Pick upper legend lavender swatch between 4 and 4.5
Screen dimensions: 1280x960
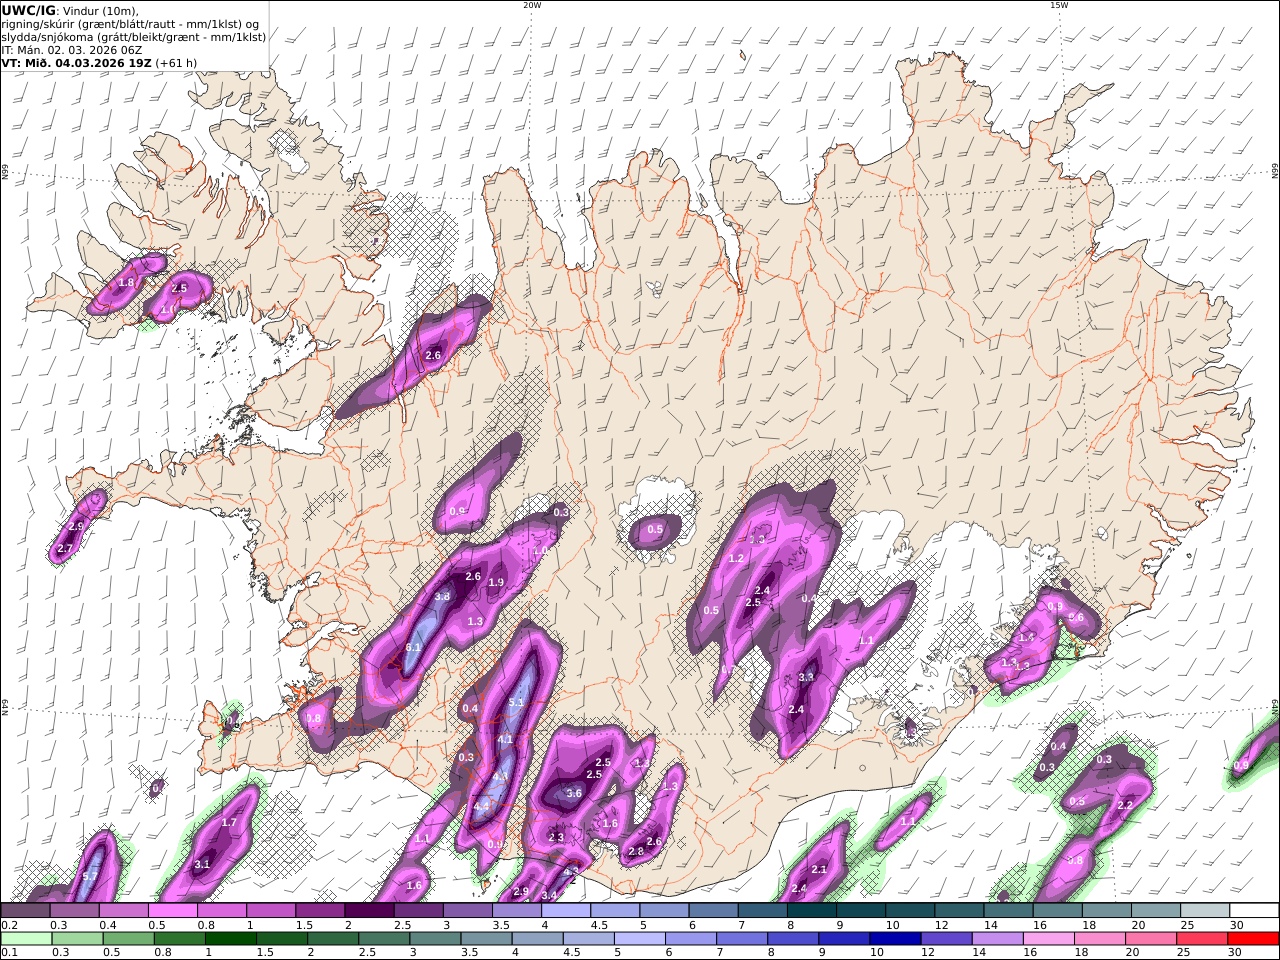click(x=566, y=911)
